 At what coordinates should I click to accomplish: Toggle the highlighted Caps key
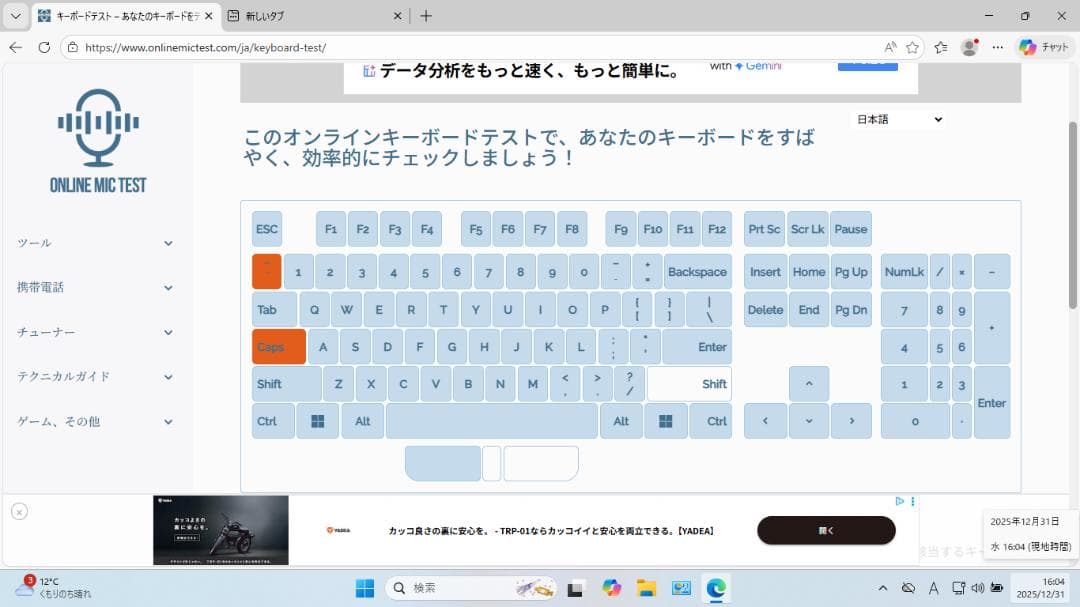click(278, 346)
